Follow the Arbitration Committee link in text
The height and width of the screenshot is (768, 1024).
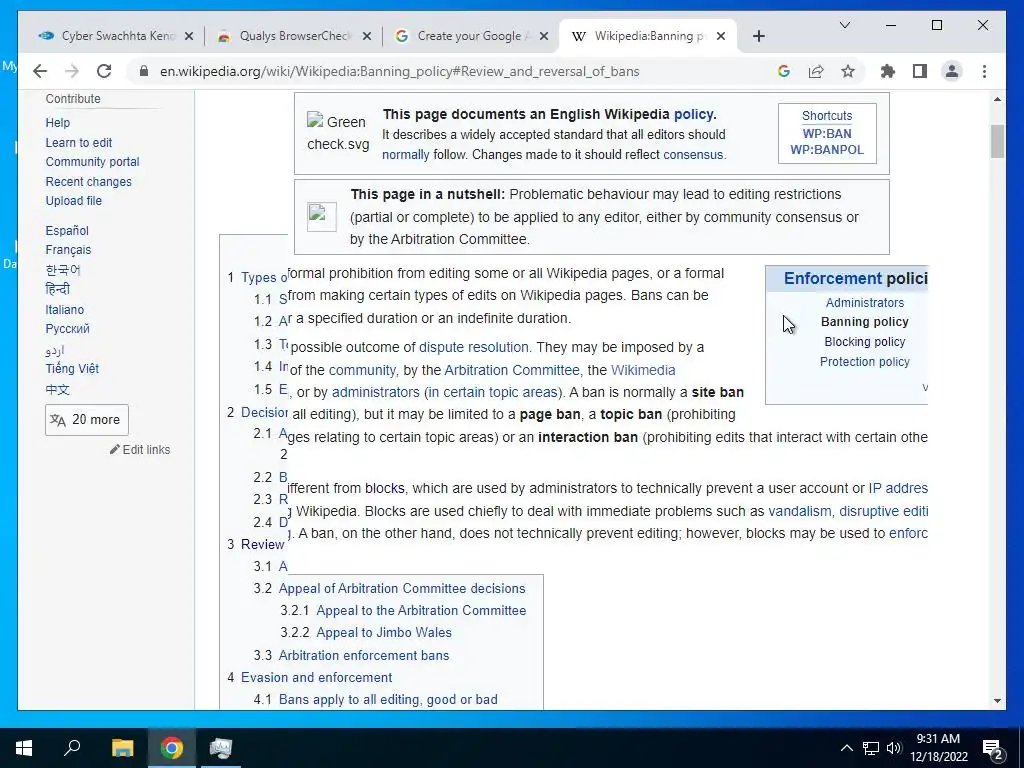[511, 370]
